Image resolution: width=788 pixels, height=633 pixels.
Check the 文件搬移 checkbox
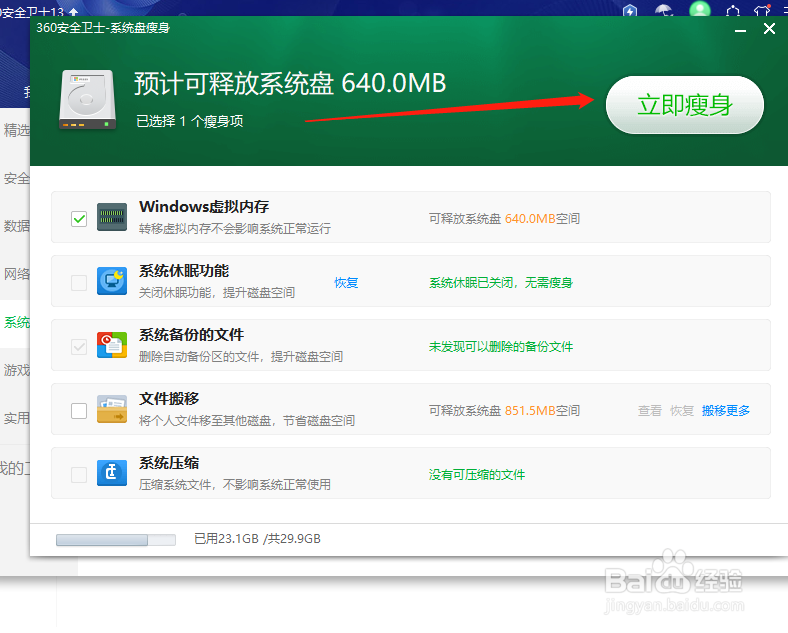pos(79,410)
